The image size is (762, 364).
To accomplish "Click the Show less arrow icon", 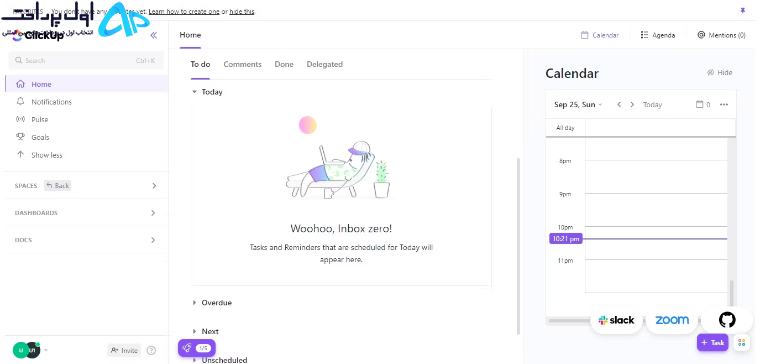I will [20, 155].
